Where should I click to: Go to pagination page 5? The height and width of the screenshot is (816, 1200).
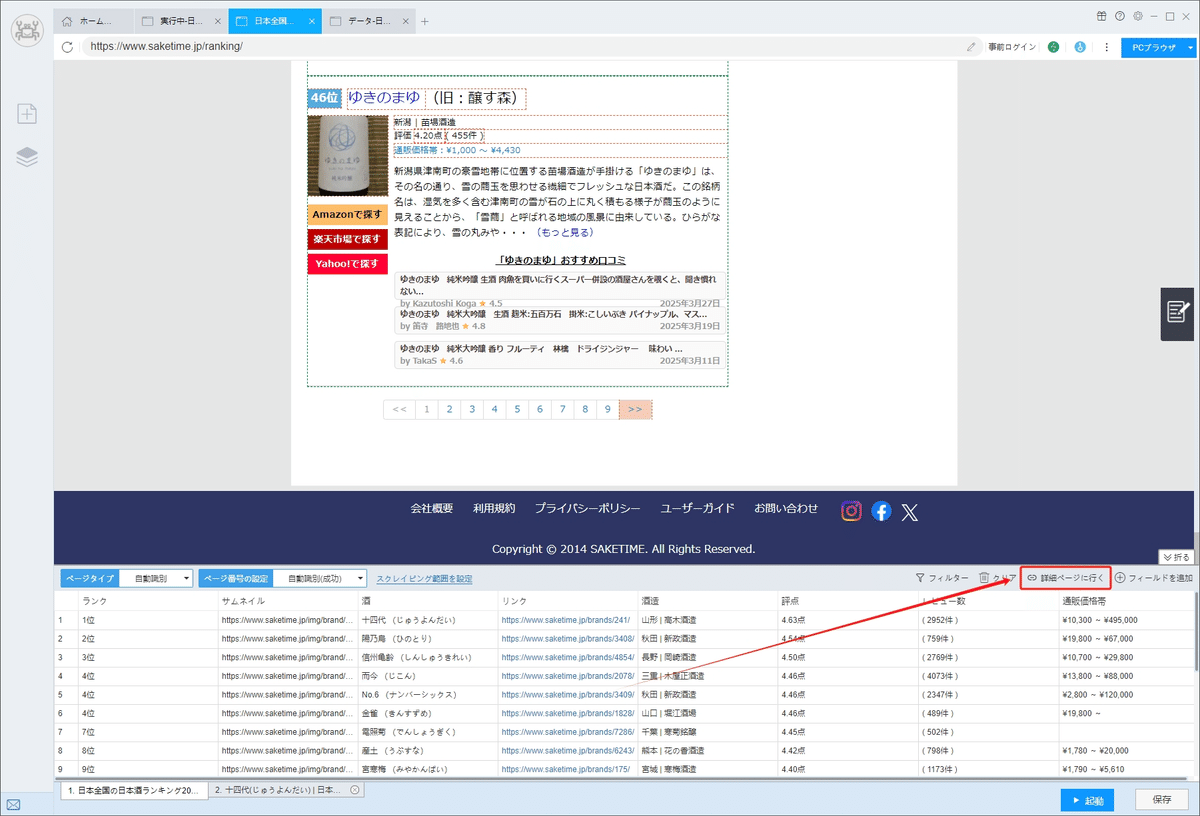click(517, 409)
